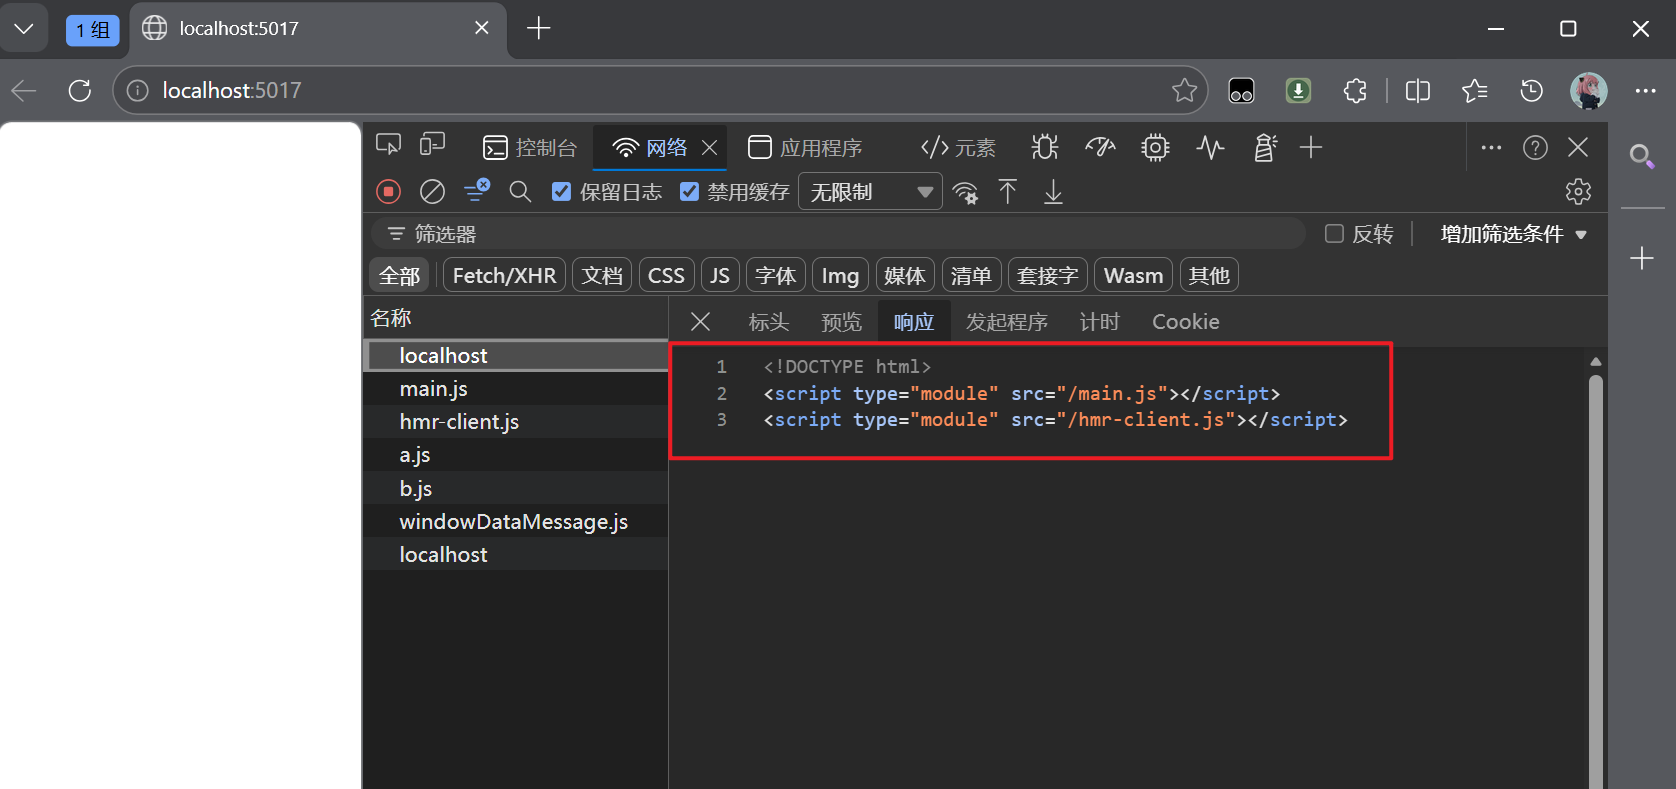Image resolution: width=1676 pixels, height=789 pixels.
Task: Open the 发起程序 initiator tab
Action: (1007, 322)
